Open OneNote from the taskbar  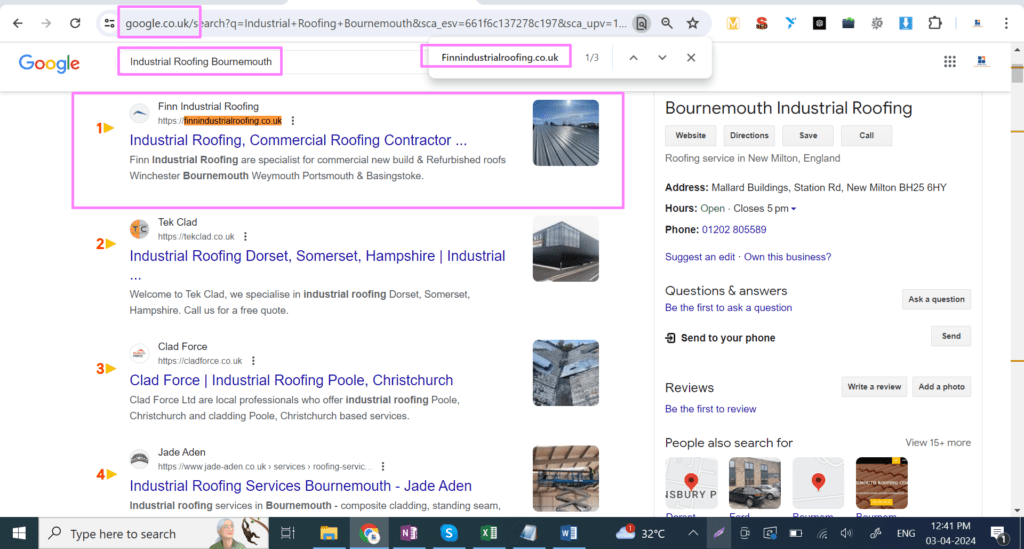click(409, 533)
